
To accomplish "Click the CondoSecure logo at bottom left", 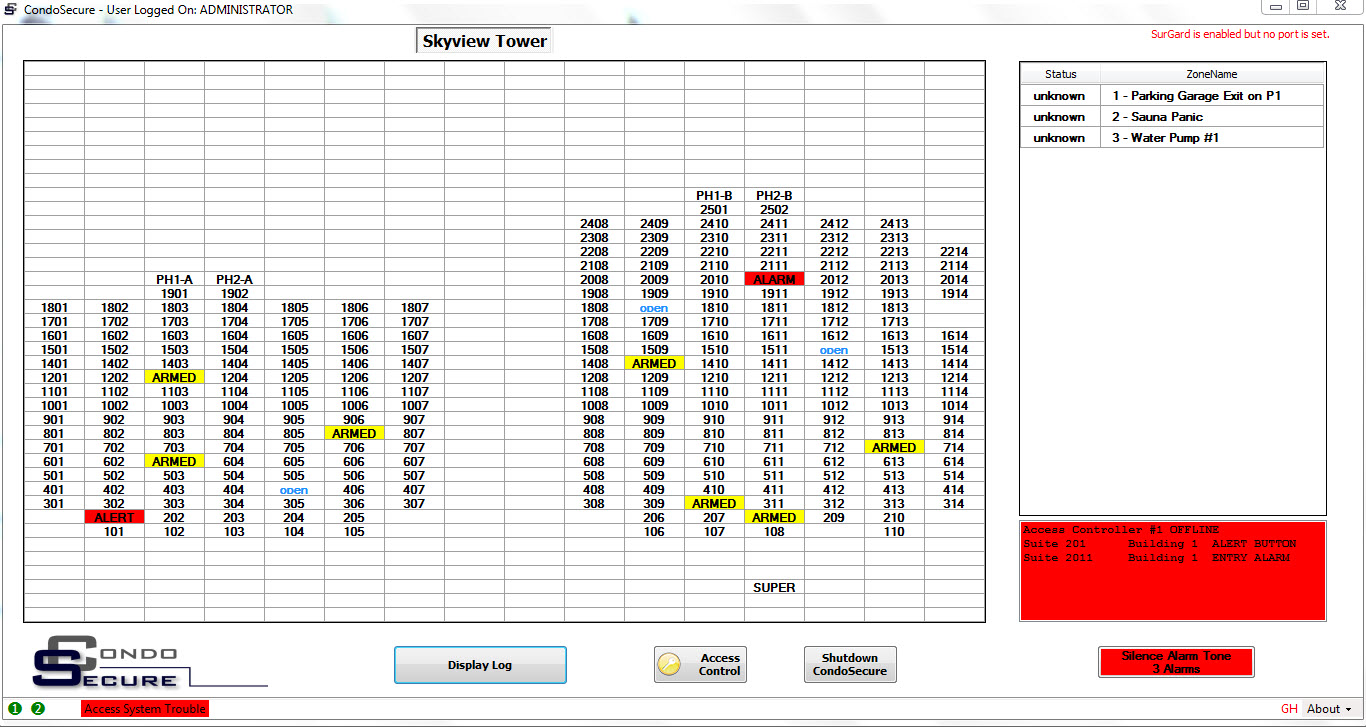I will pos(106,662).
